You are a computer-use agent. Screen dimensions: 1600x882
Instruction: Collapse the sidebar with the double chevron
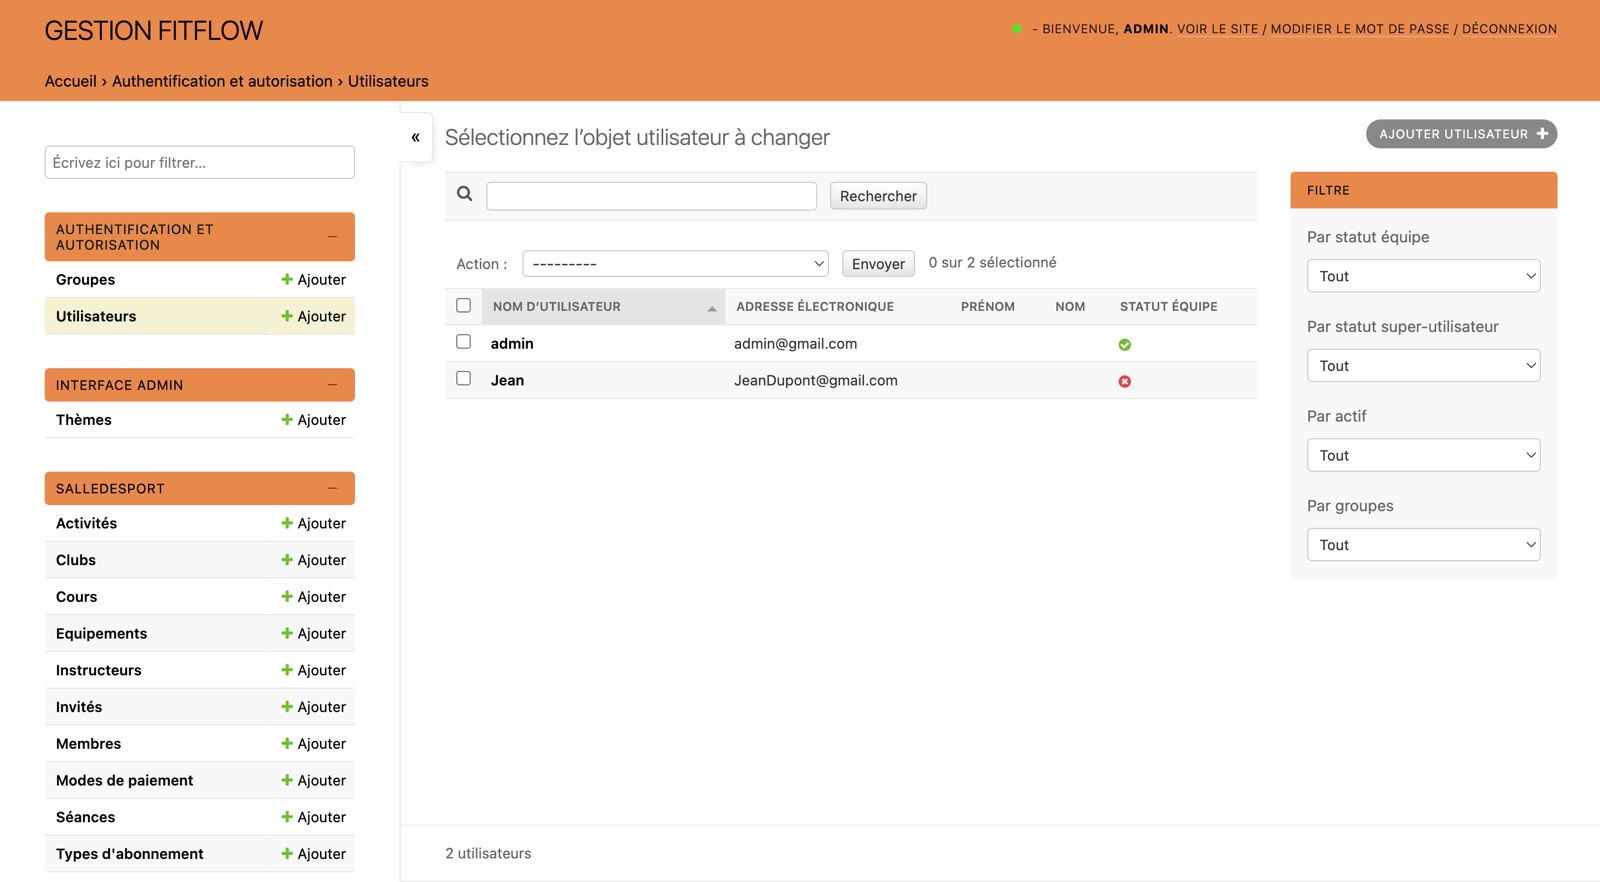415,138
